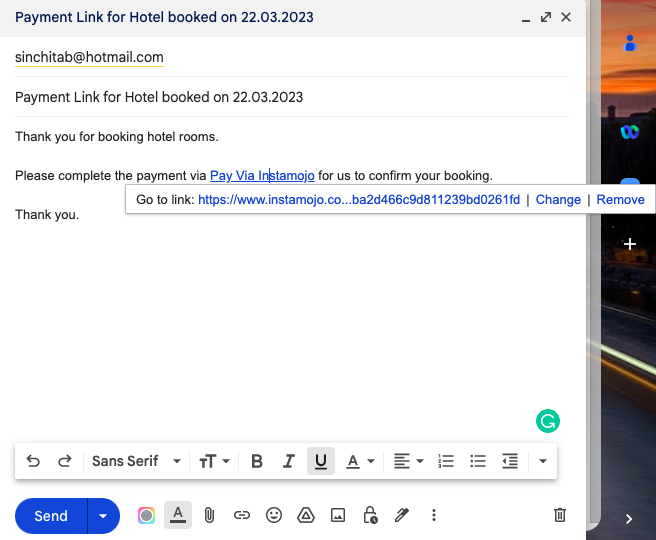Click the insert link icon

[x=241, y=516]
